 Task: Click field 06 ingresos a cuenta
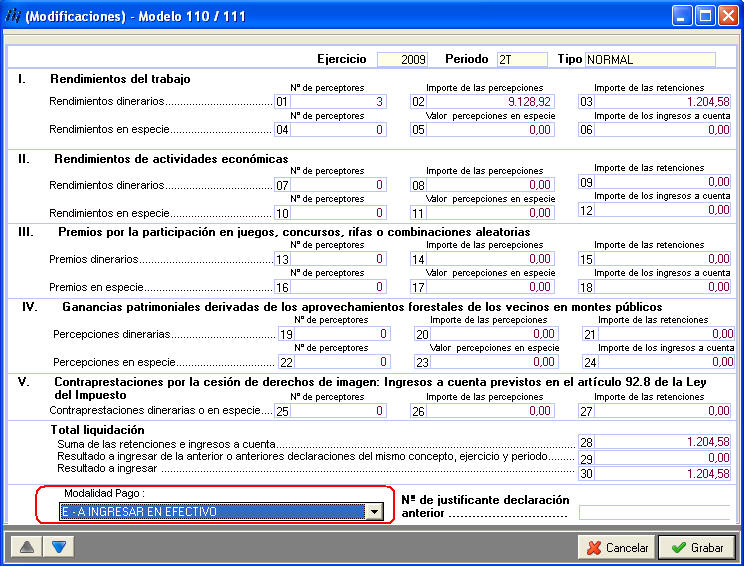662,129
